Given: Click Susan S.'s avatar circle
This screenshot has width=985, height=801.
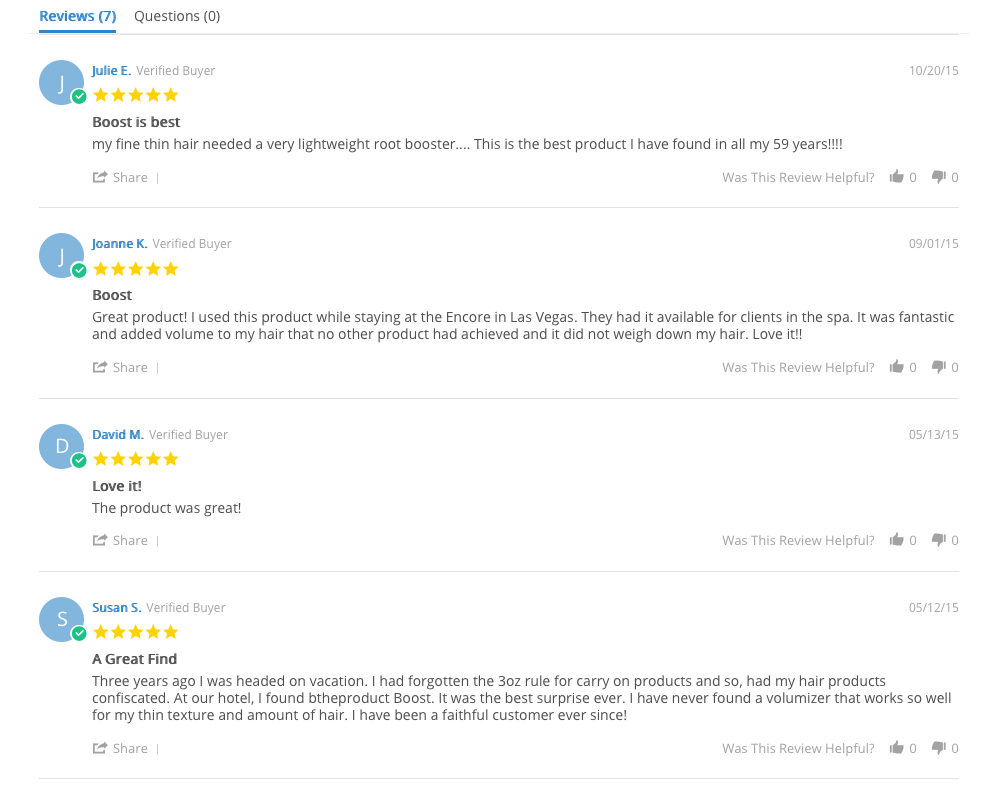Looking at the screenshot, I should (x=61, y=619).
